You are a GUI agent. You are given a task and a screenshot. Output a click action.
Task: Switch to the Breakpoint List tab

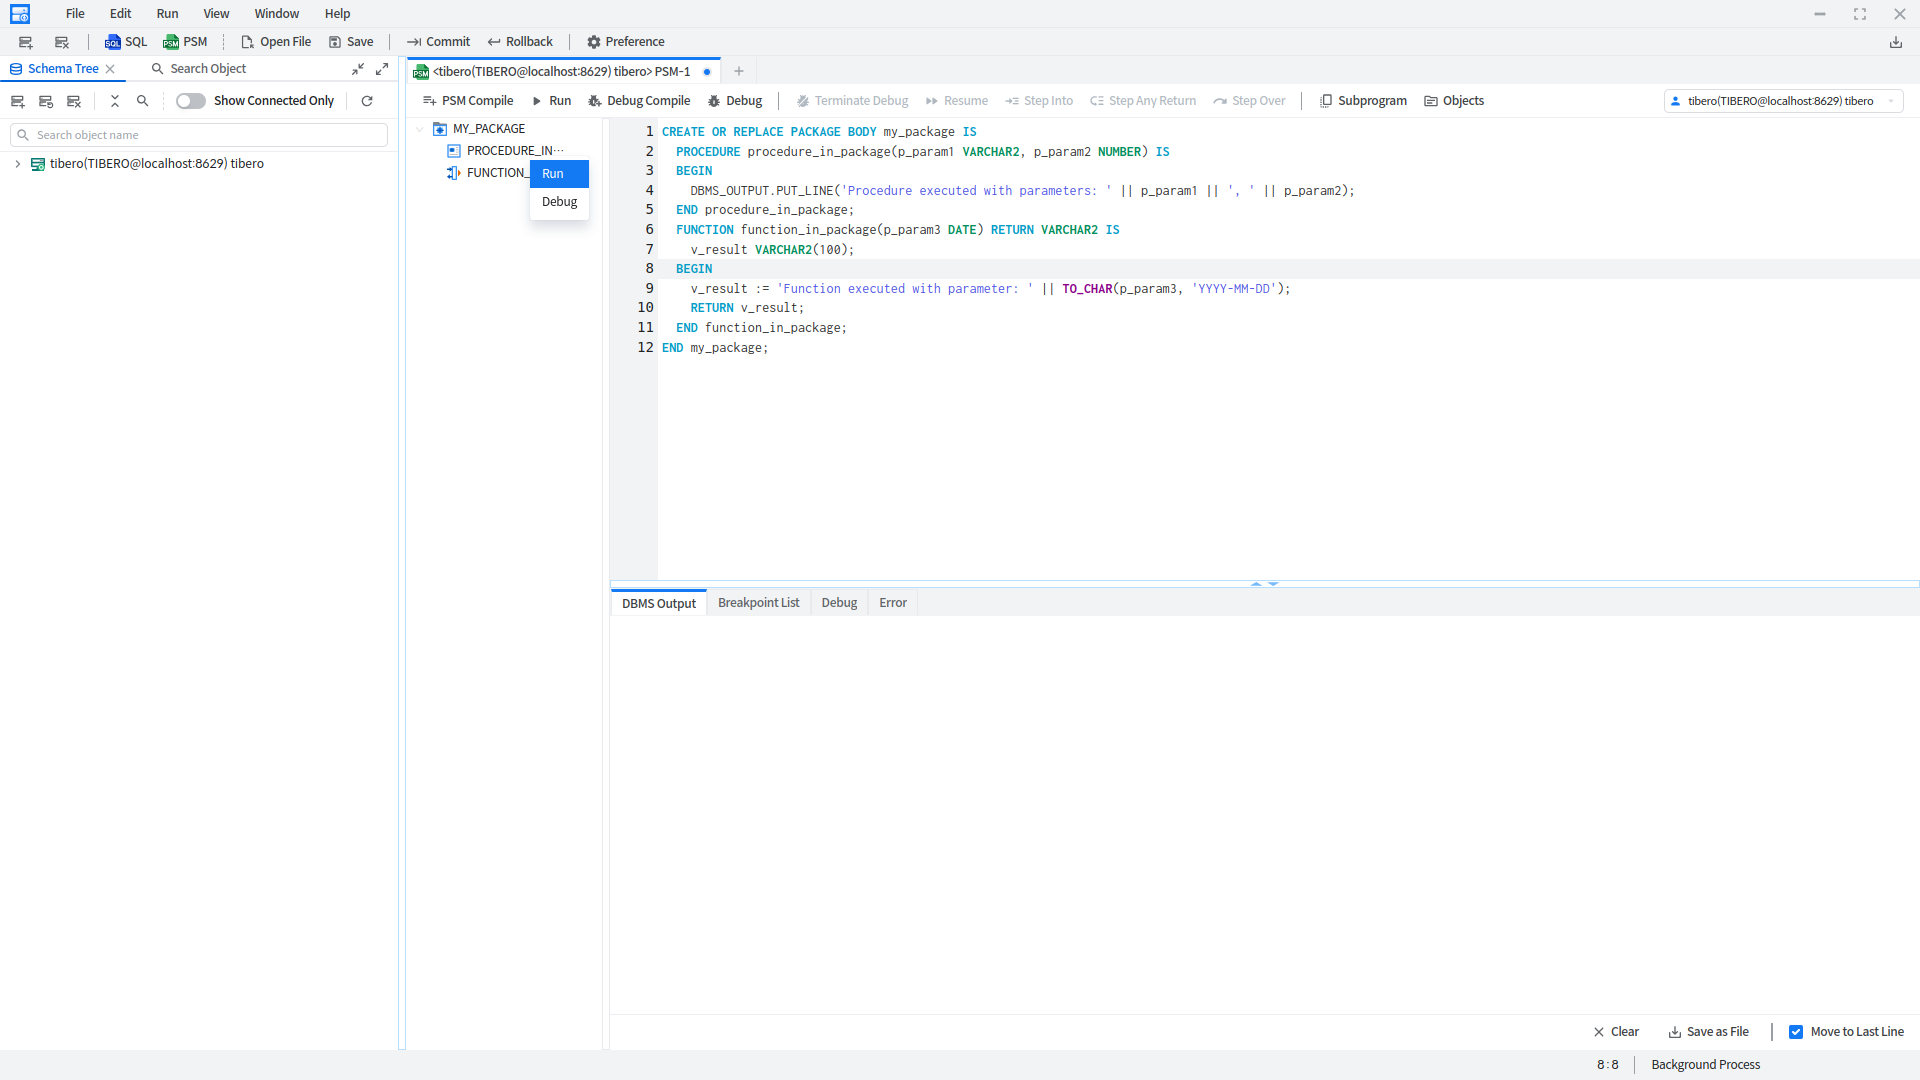coord(758,603)
